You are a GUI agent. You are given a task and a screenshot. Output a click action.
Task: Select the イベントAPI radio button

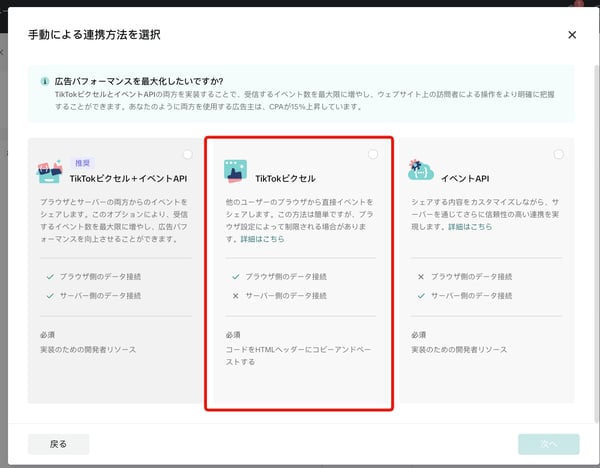[558, 154]
